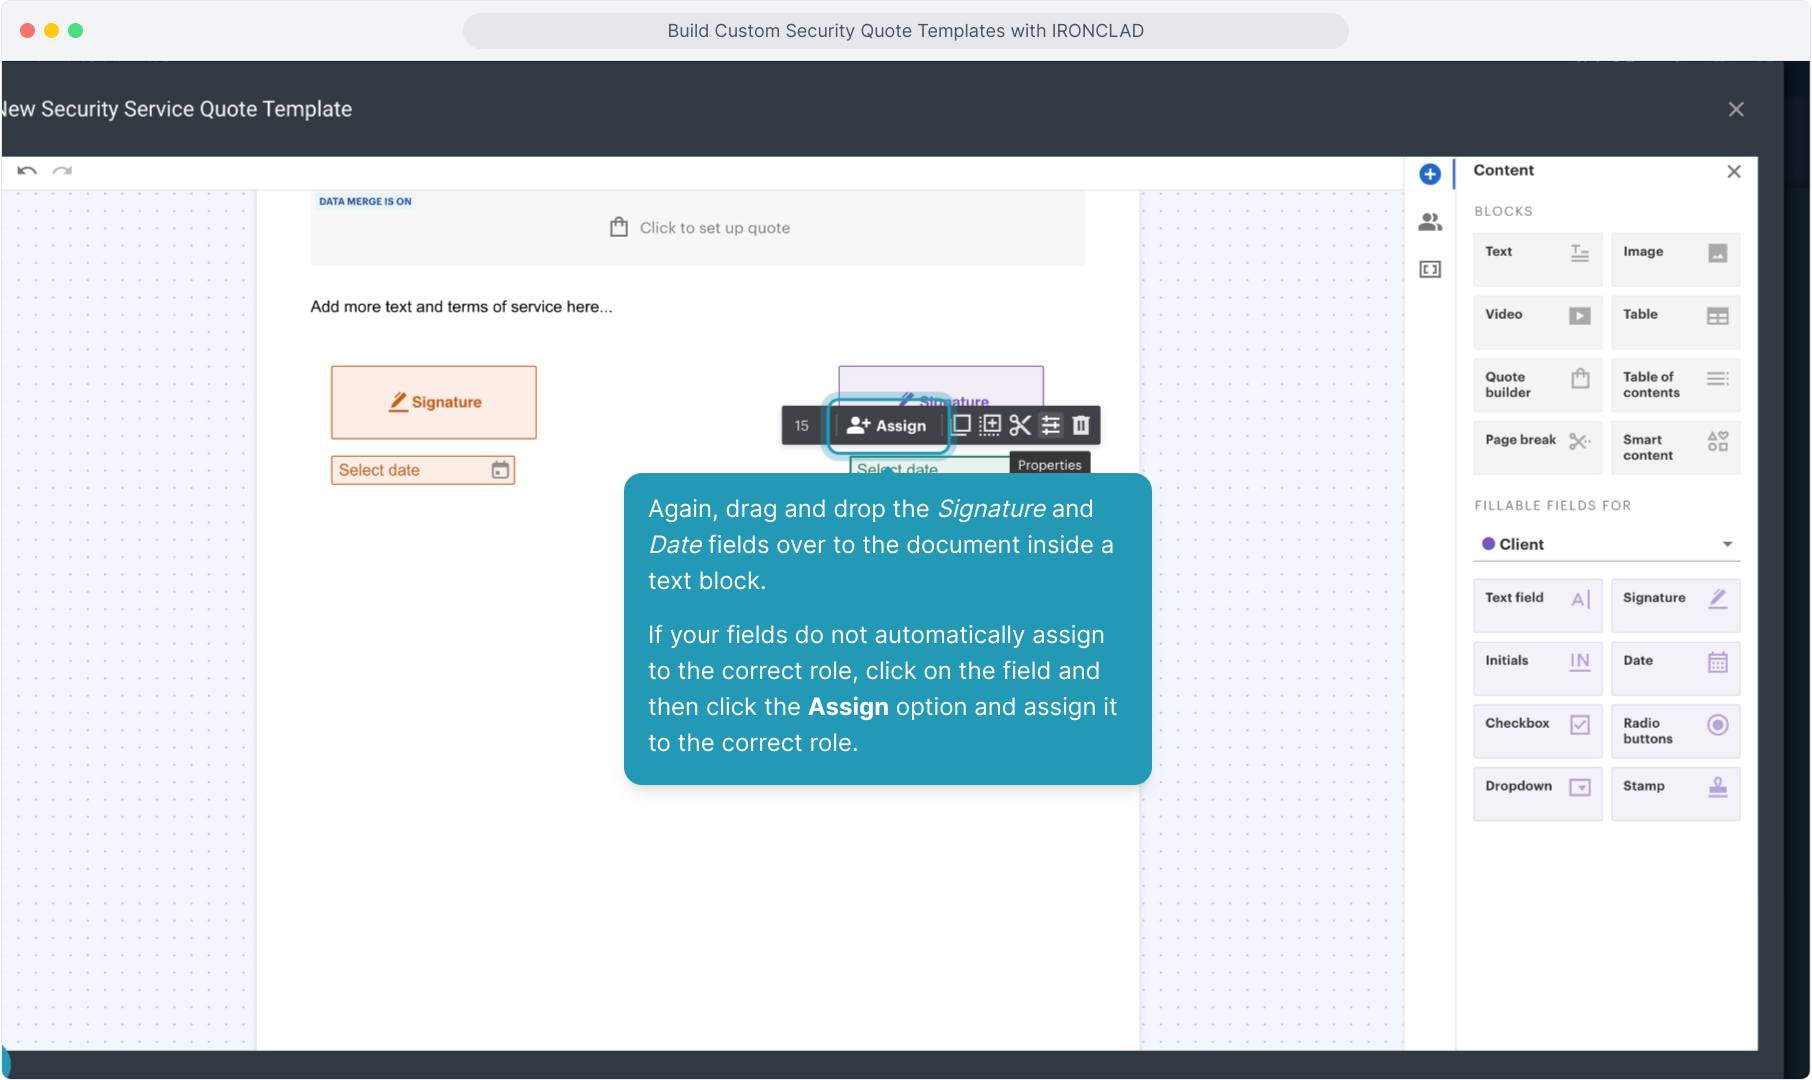Open the variables brackets icon in sidebar
Viewport: 1812px width, 1080px height.
[x=1430, y=270]
